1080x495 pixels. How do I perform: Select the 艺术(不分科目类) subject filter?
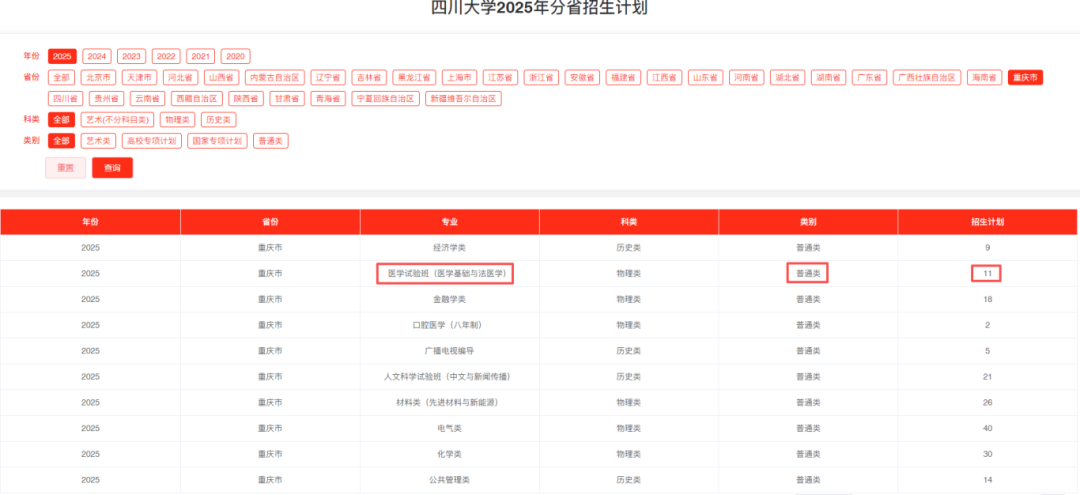click(117, 120)
